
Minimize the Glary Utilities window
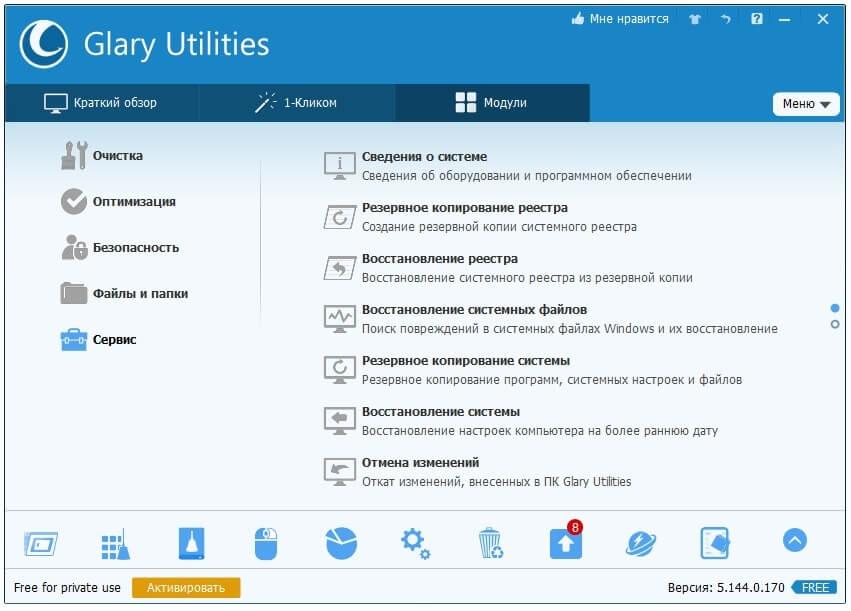(784, 20)
